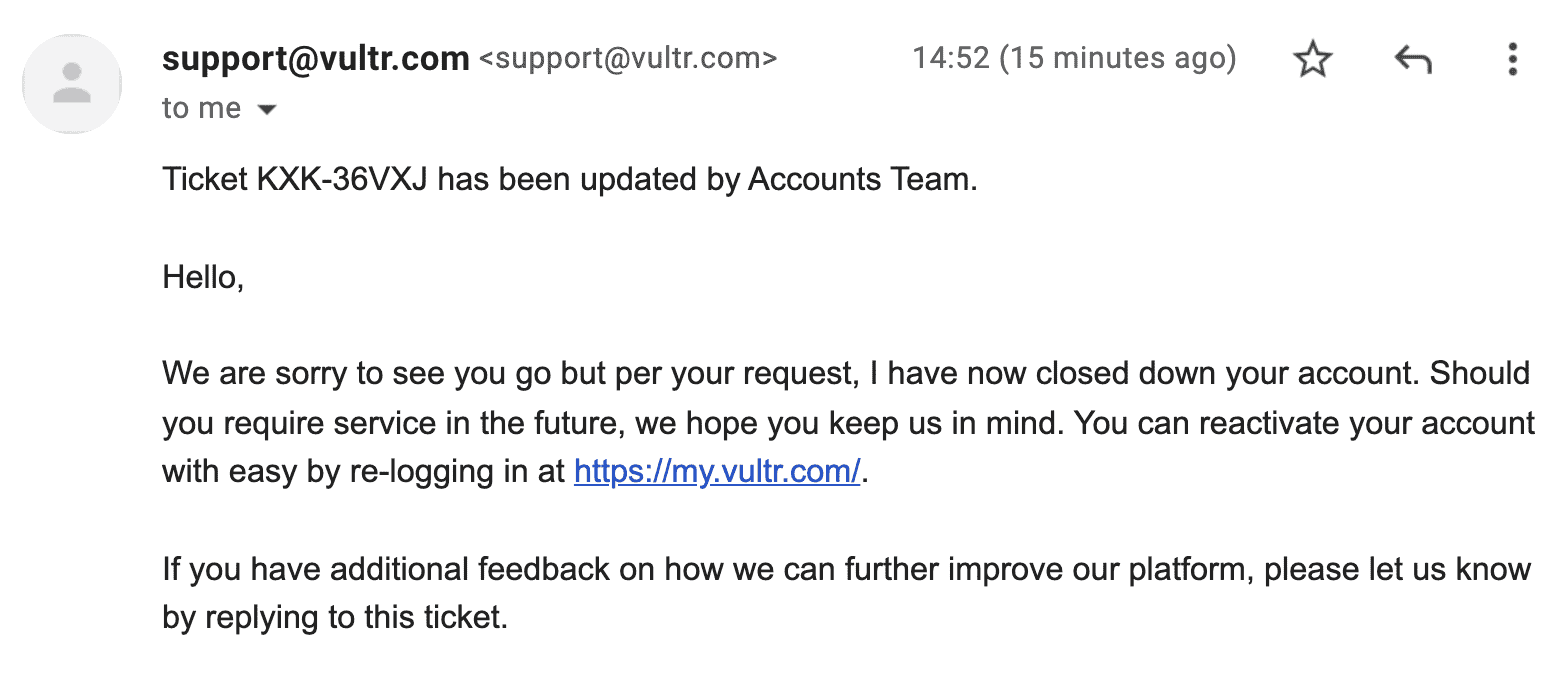
Task: Star this email from support@vultr.com
Action: 1312,60
